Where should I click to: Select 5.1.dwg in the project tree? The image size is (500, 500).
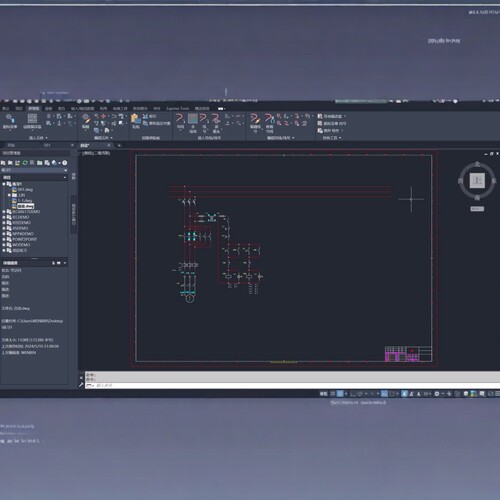coord(25,201)
